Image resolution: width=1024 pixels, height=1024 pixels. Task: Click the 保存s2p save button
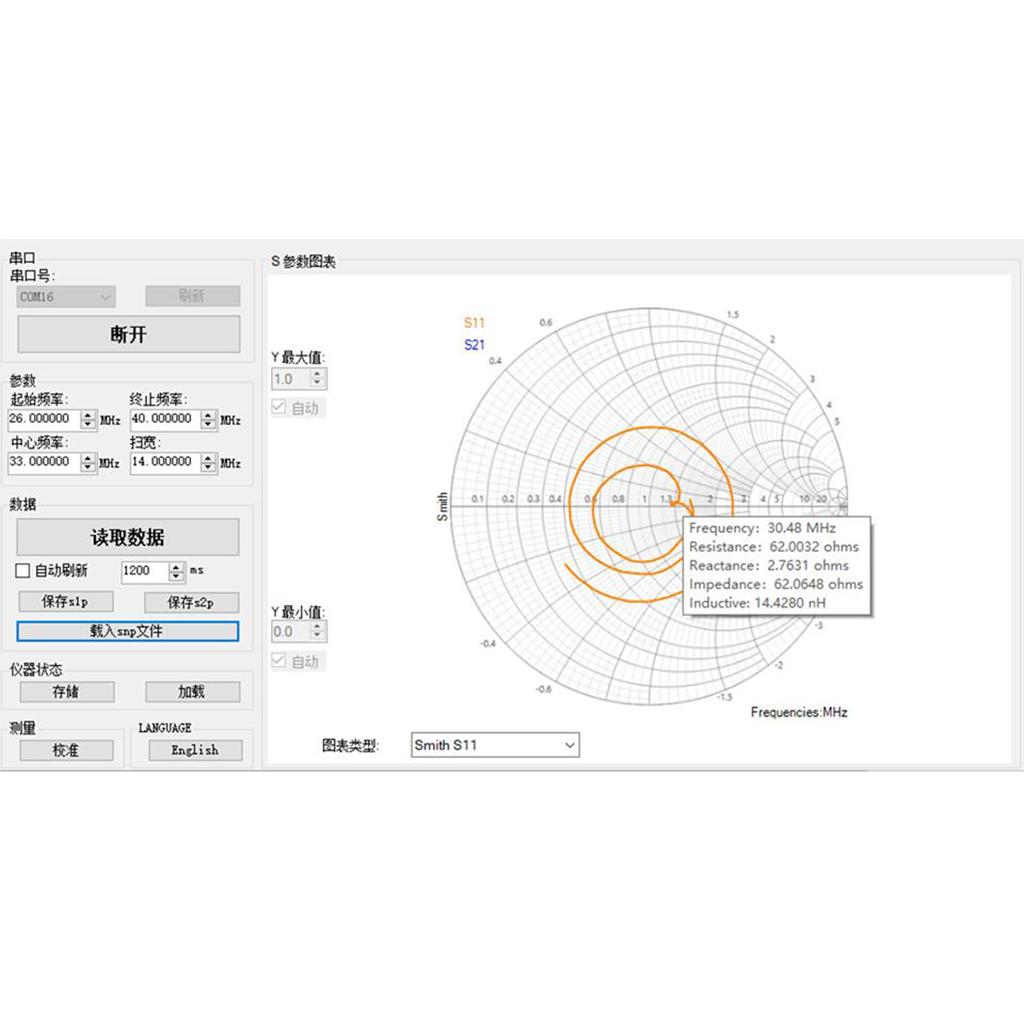coord(191,602)
